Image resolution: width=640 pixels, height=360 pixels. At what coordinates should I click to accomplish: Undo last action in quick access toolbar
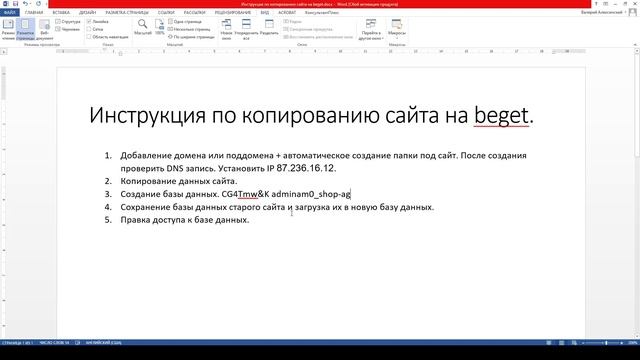[x=25, y=4]
